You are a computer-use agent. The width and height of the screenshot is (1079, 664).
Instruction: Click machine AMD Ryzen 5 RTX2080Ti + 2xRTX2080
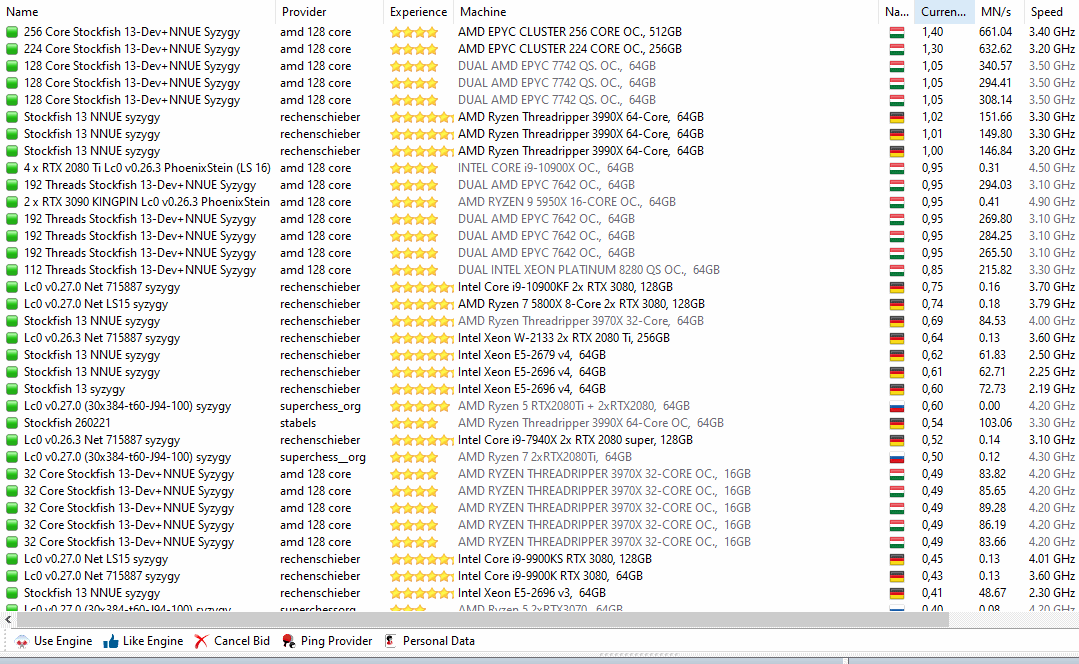click(x=574, y=406)
